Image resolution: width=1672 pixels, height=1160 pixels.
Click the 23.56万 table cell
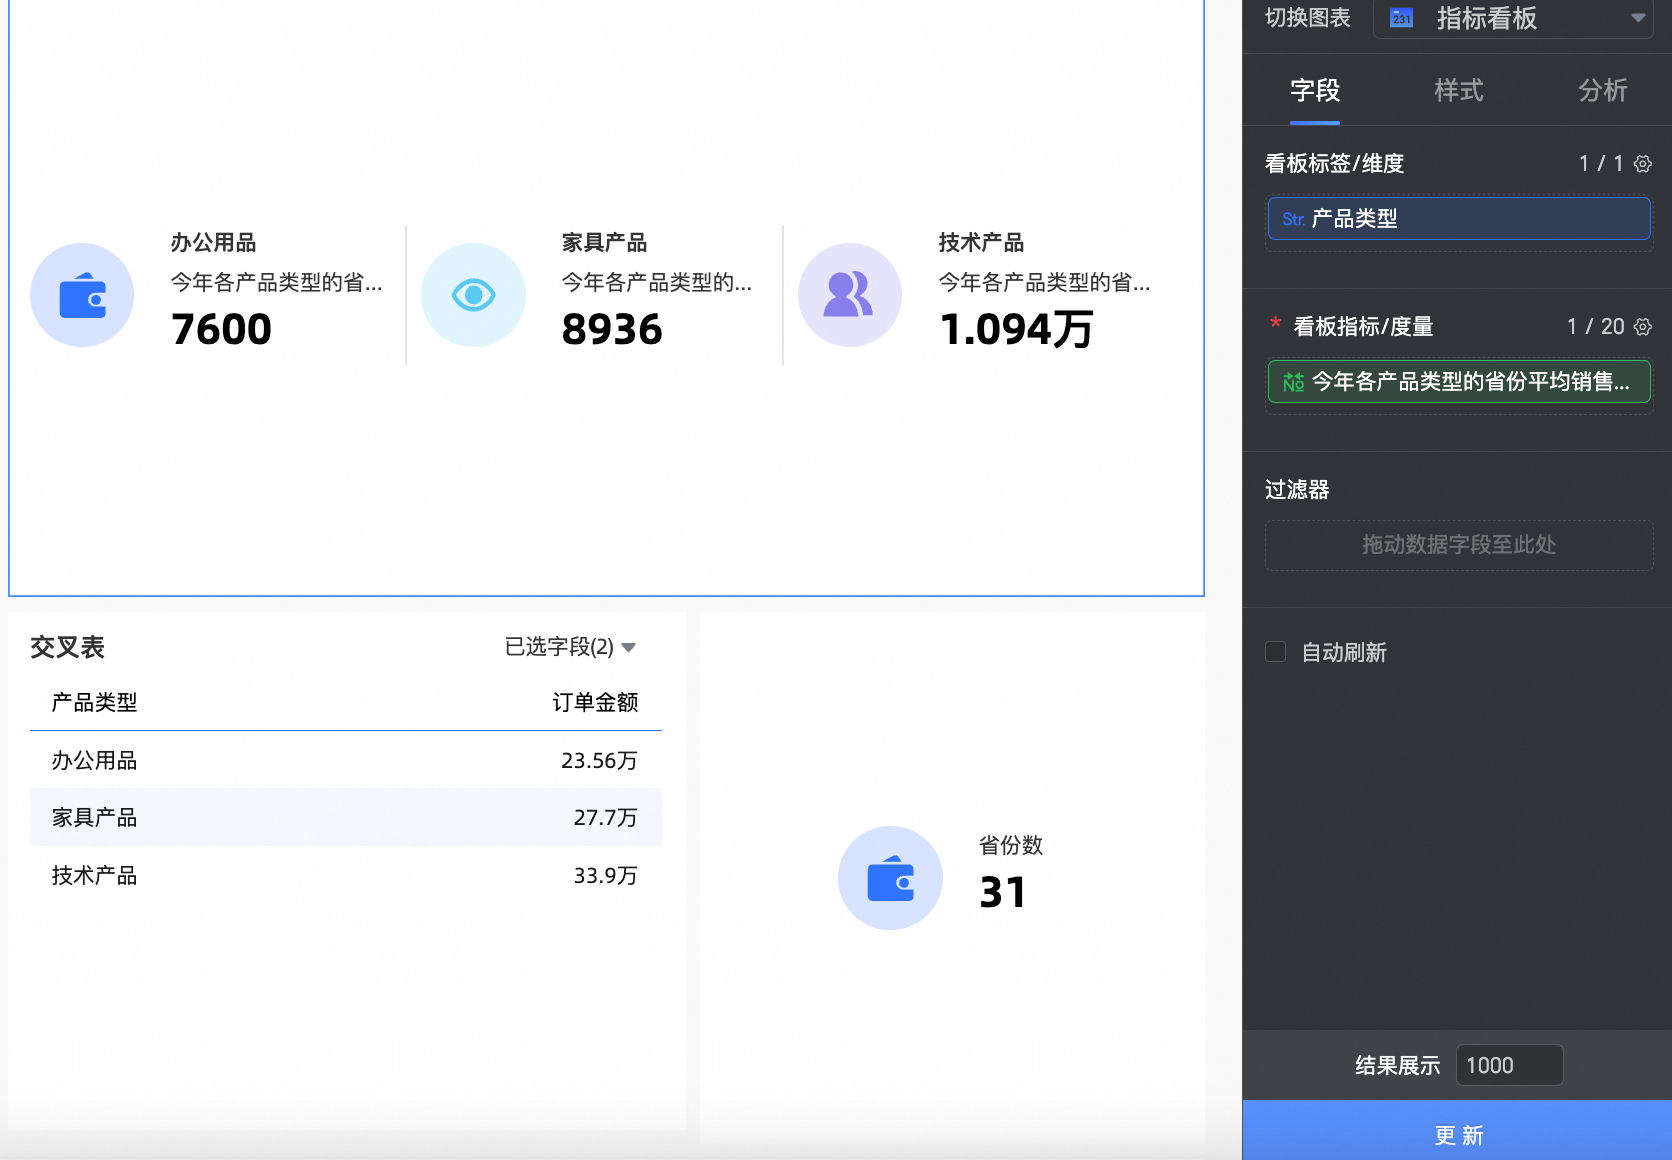(x=599, y=761)
